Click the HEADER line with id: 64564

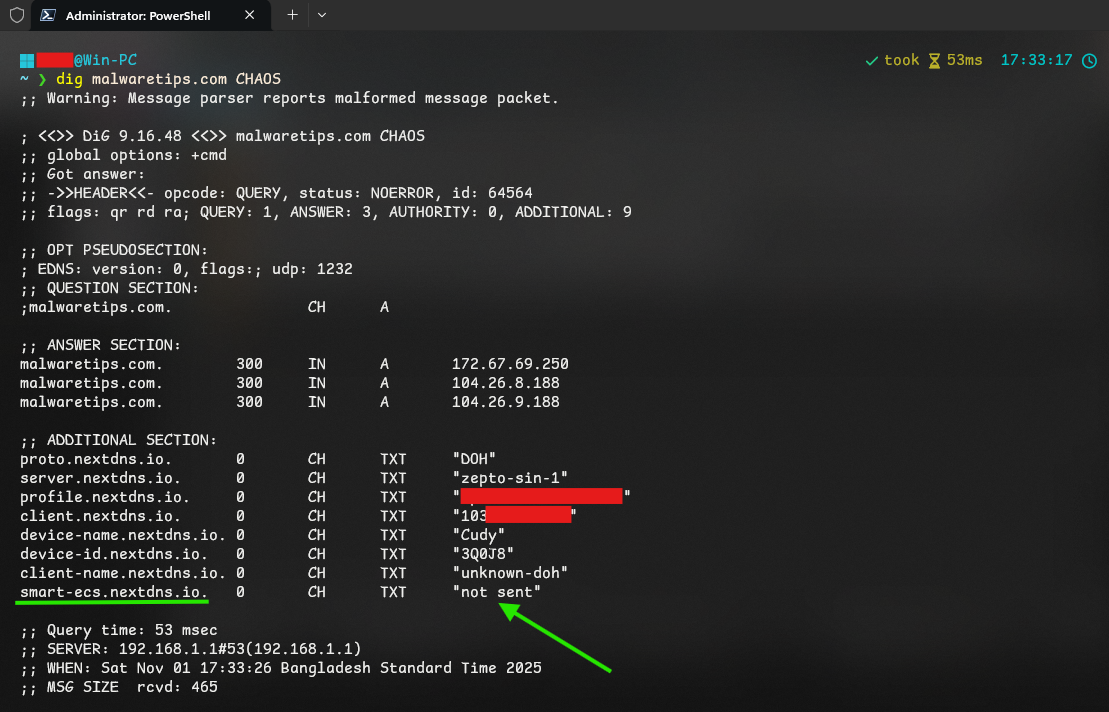click(276, 193)
